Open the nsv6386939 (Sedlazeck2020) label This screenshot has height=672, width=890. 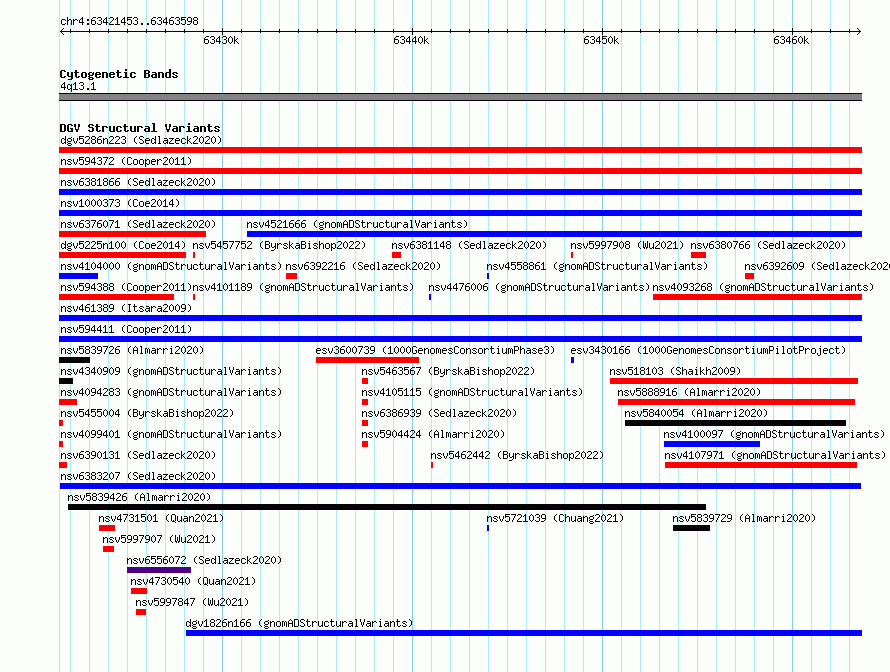click(x=439, y=413)
